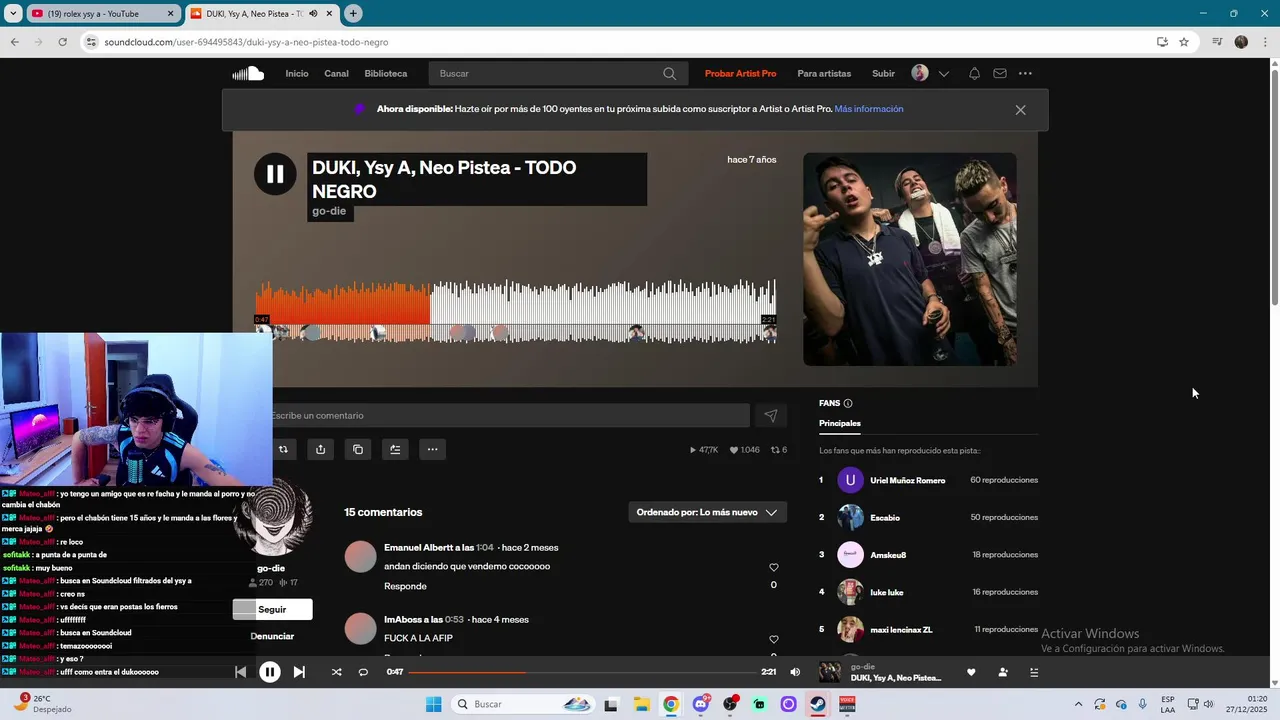The height and width of the screenshot is (720, 1280).
Task: Toggle repeat in the player bar
Action: pos(363,672)
